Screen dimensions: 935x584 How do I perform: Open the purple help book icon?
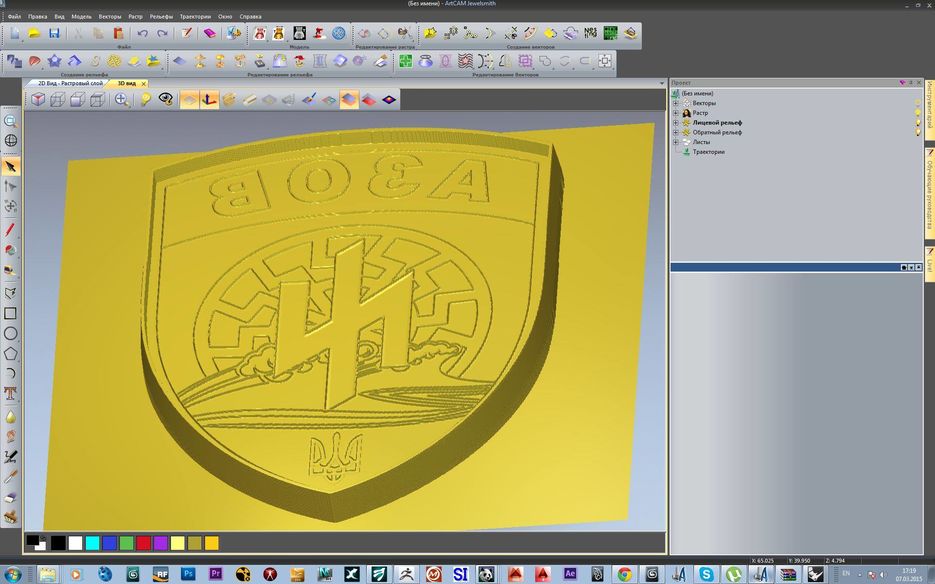[209, 33]
